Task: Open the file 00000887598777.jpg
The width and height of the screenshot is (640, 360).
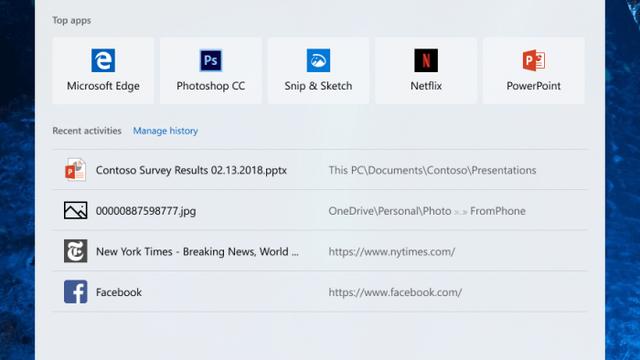Action: point(146,211)
